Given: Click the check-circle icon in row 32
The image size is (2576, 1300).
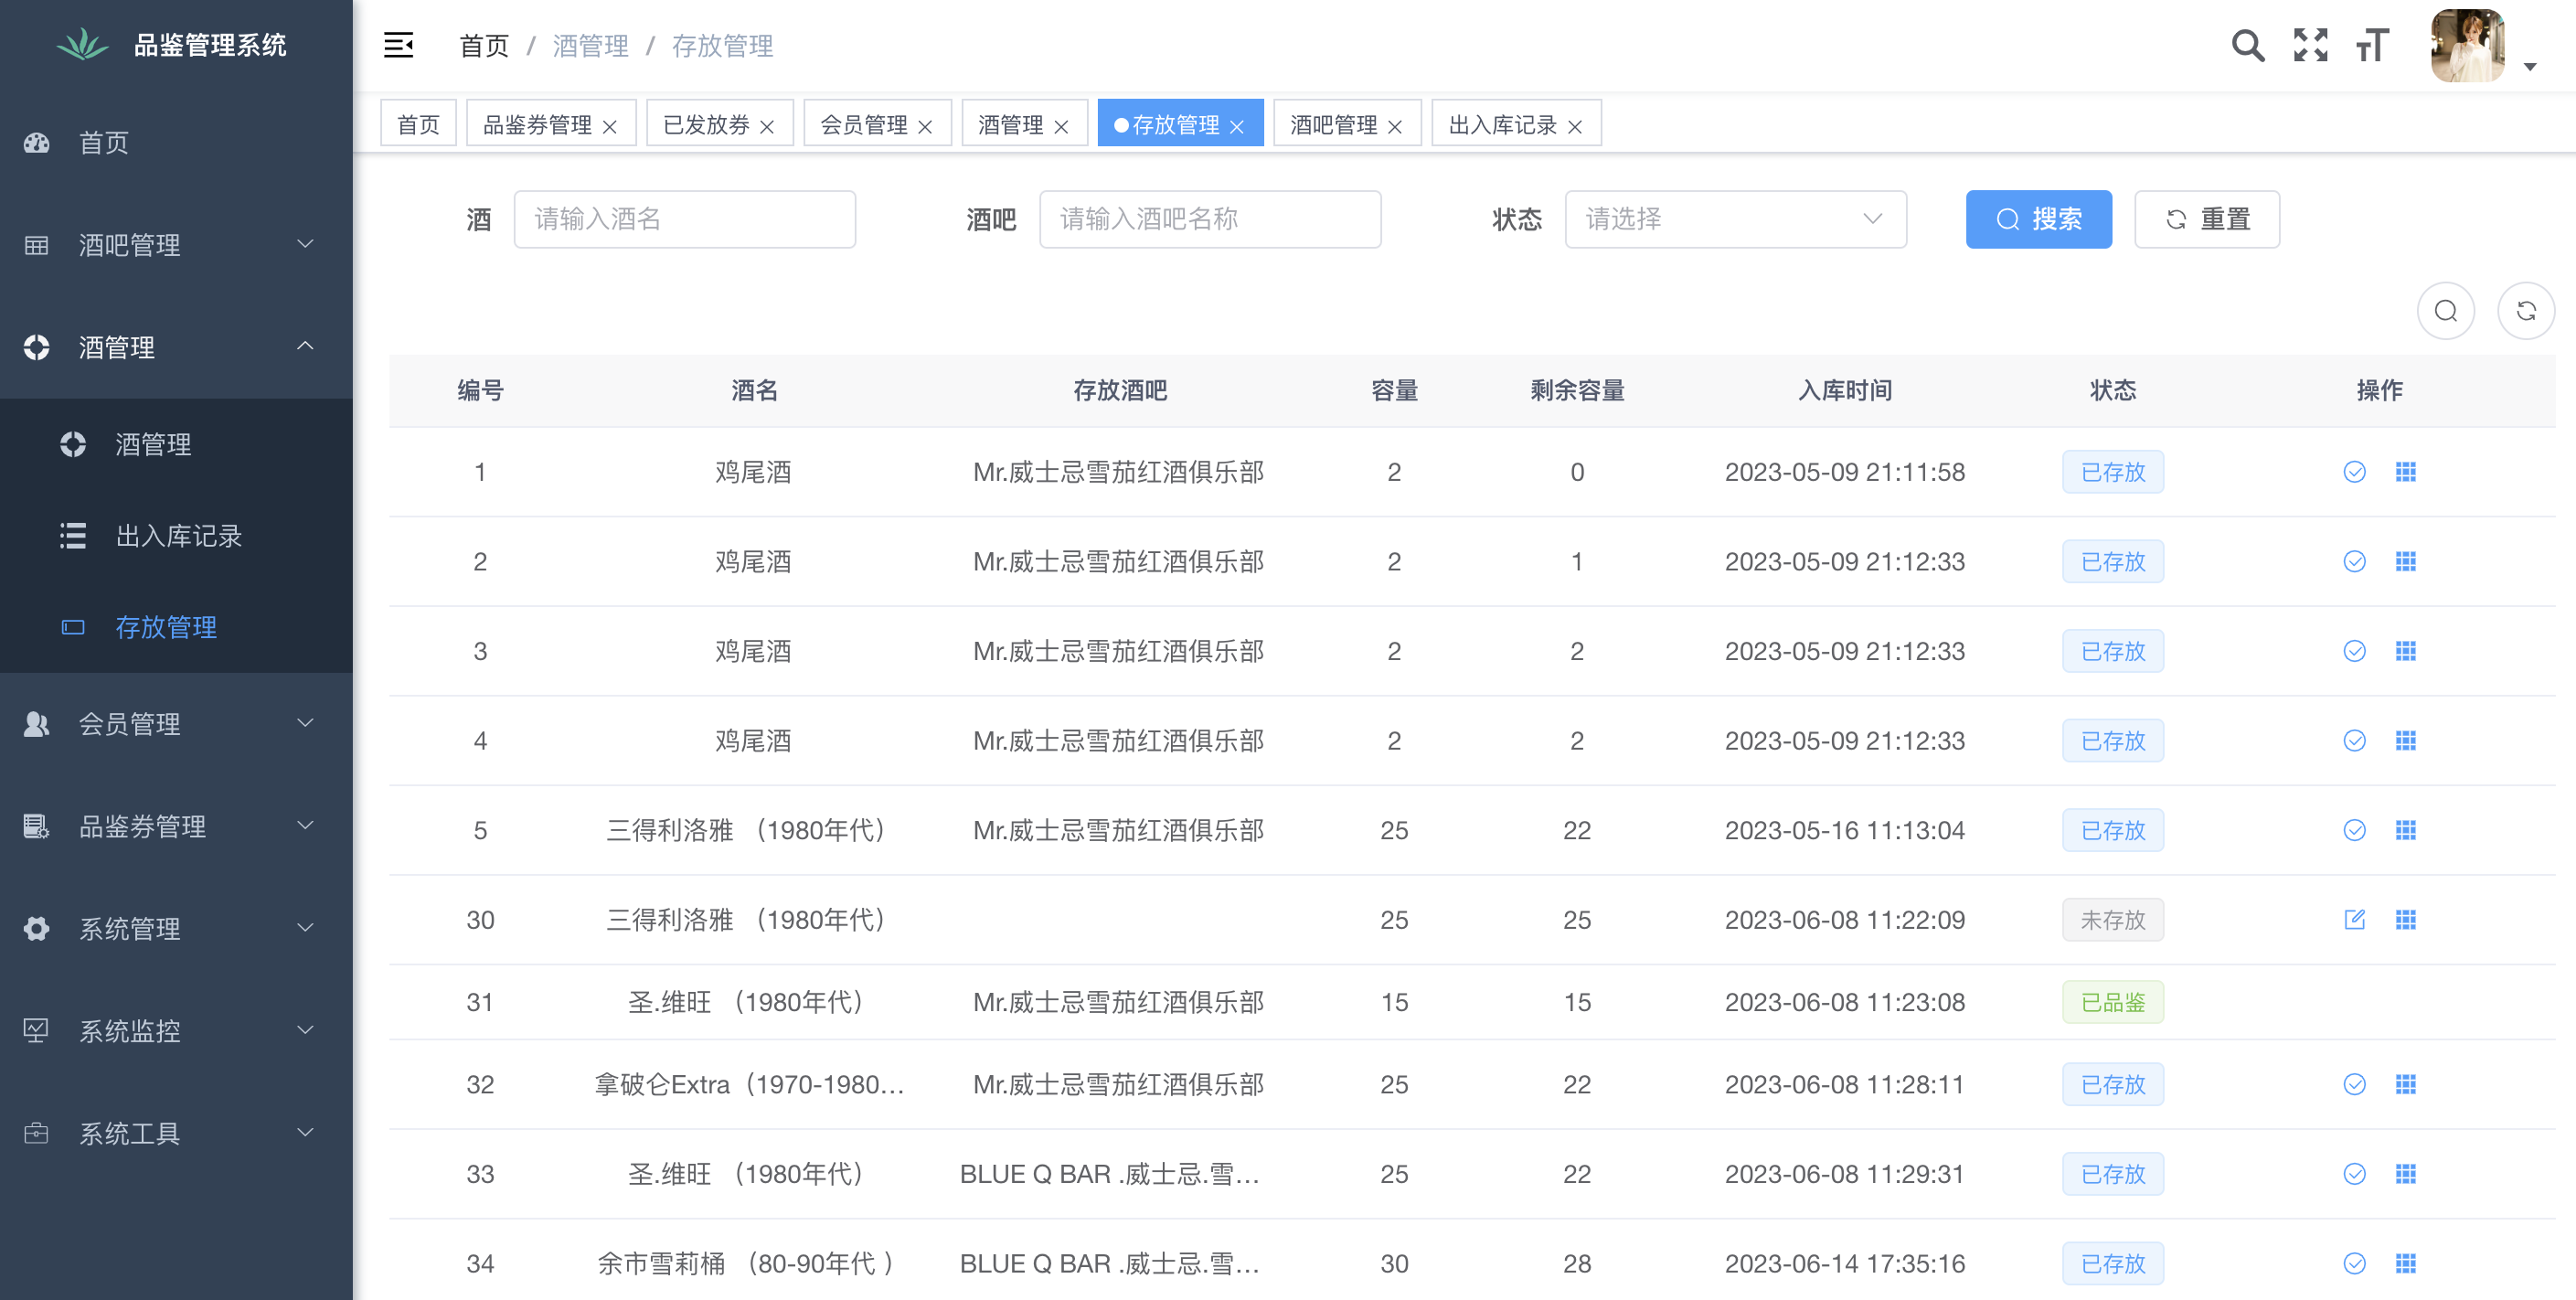Looking at the screenshot, I should tap(2355, 1085).
